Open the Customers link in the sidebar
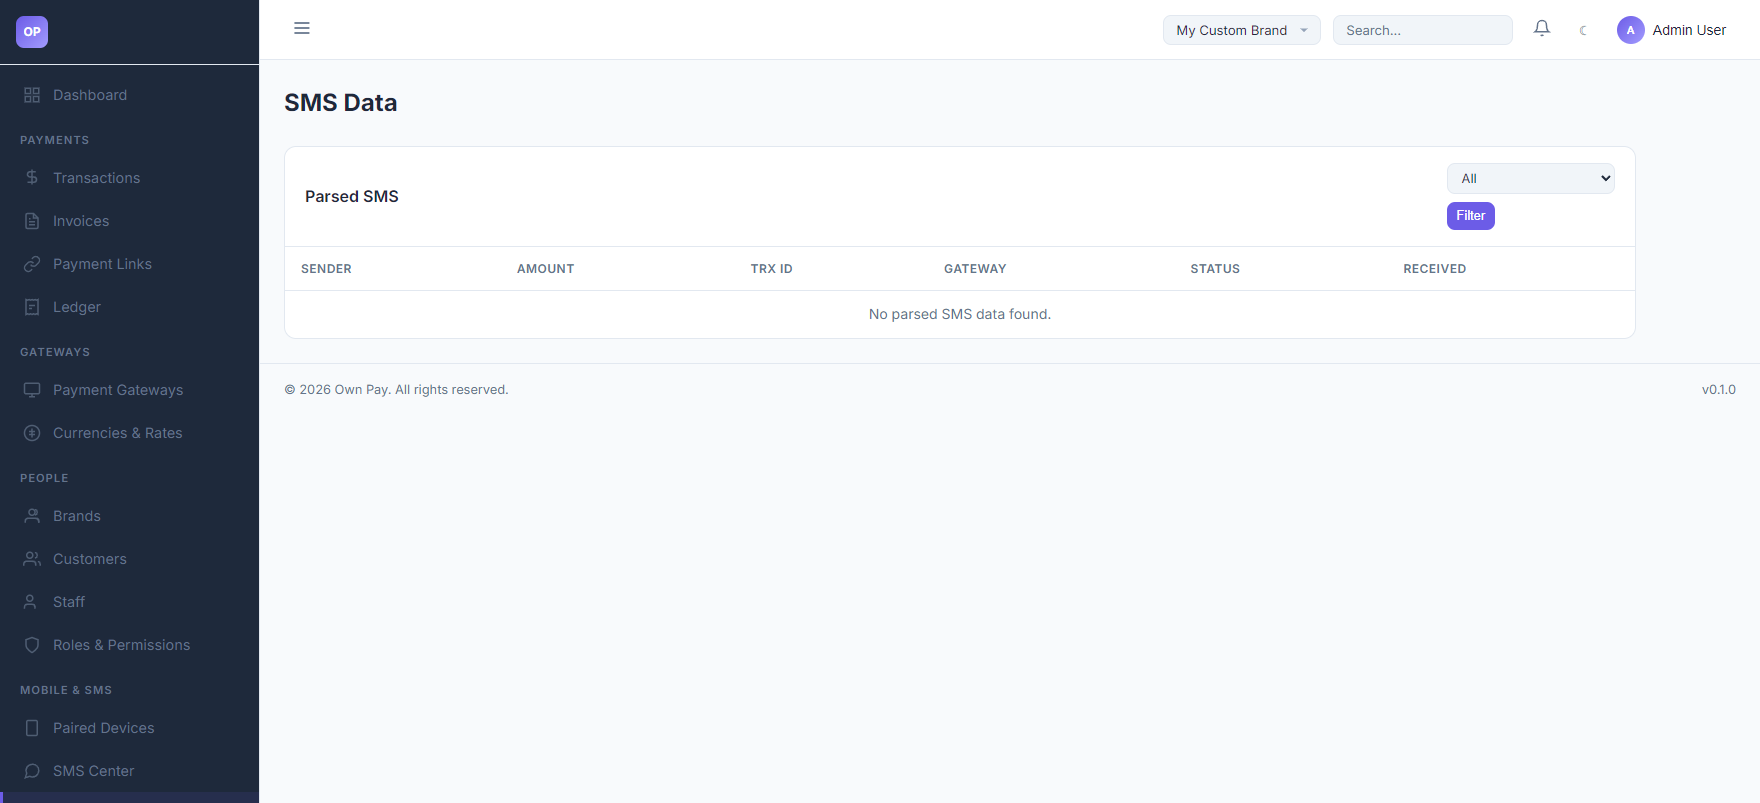The width and height of the screenshot is (1760, 803). pos(90,559)
